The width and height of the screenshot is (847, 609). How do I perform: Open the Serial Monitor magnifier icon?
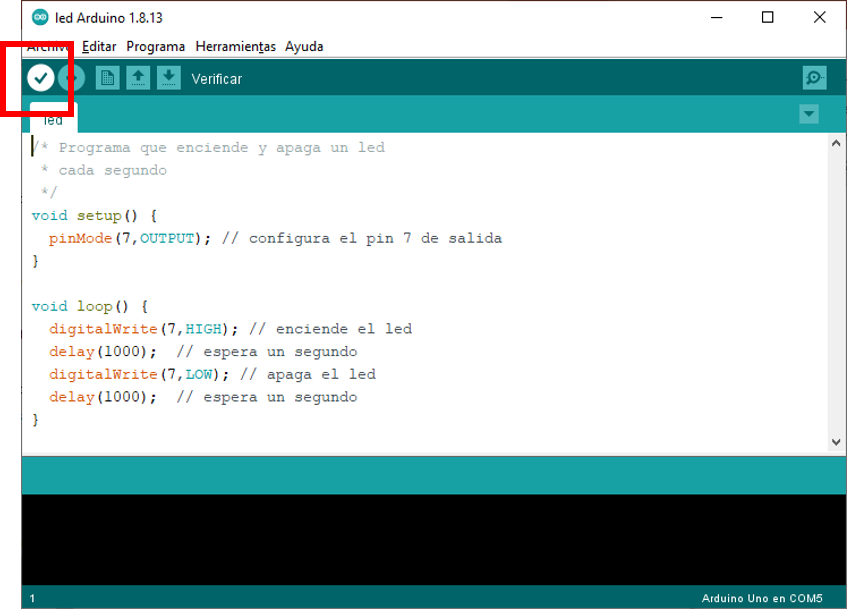point(814,78)
